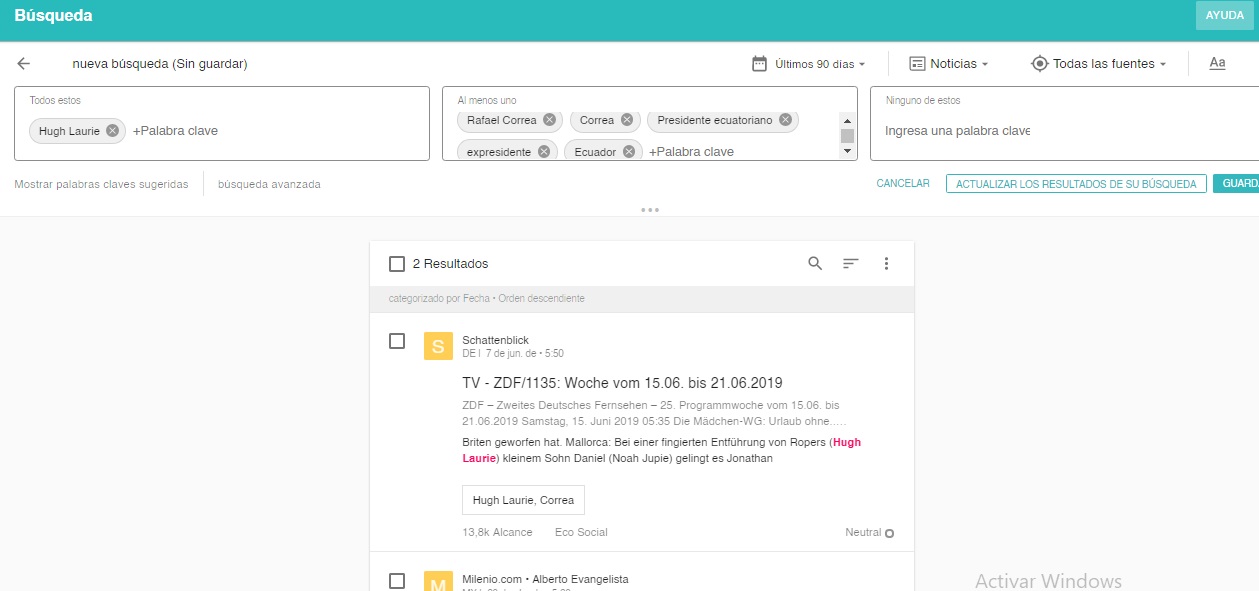Remove the expresidente keyword chip
Viewport: 1259px width, 591px height.
tap(544, 152)
